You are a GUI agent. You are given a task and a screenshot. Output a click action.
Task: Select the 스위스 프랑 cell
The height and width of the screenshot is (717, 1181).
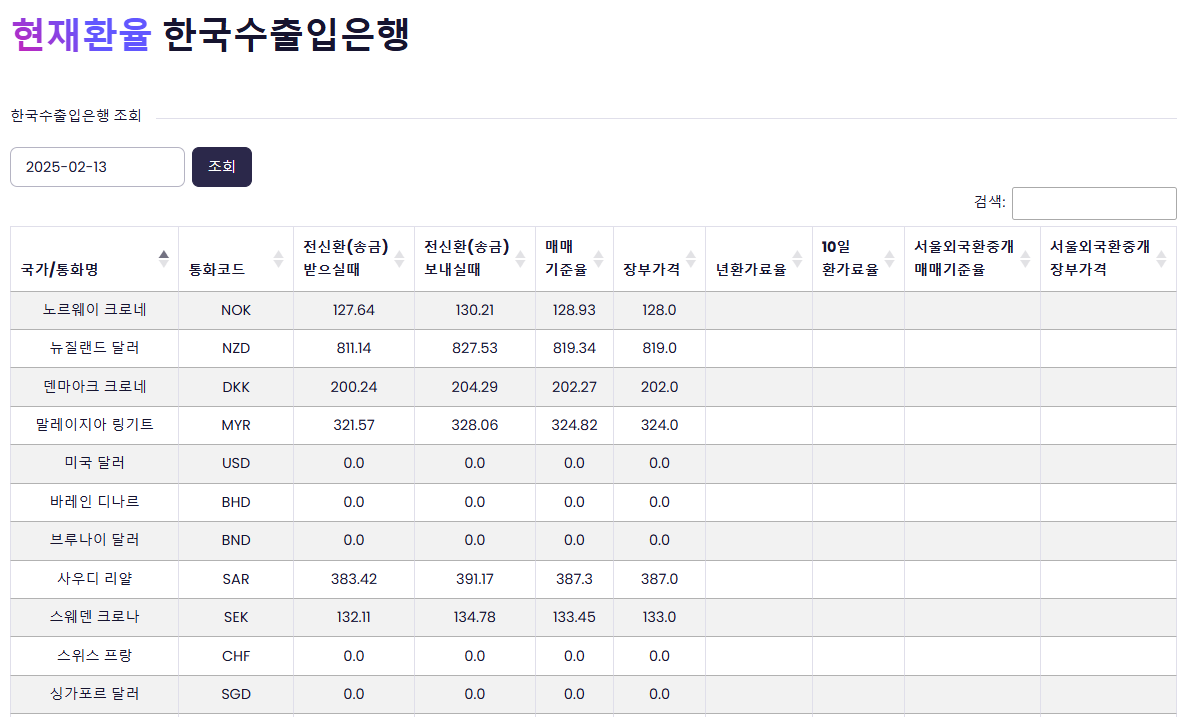pyautogui.click(x=94, y=655)
